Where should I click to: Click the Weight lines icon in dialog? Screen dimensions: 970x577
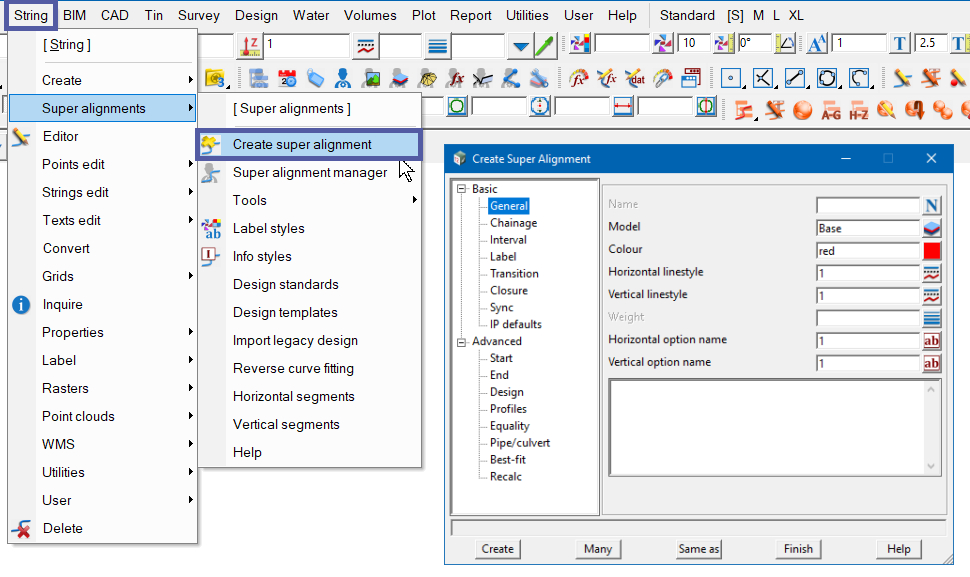(x=932, y=318)
